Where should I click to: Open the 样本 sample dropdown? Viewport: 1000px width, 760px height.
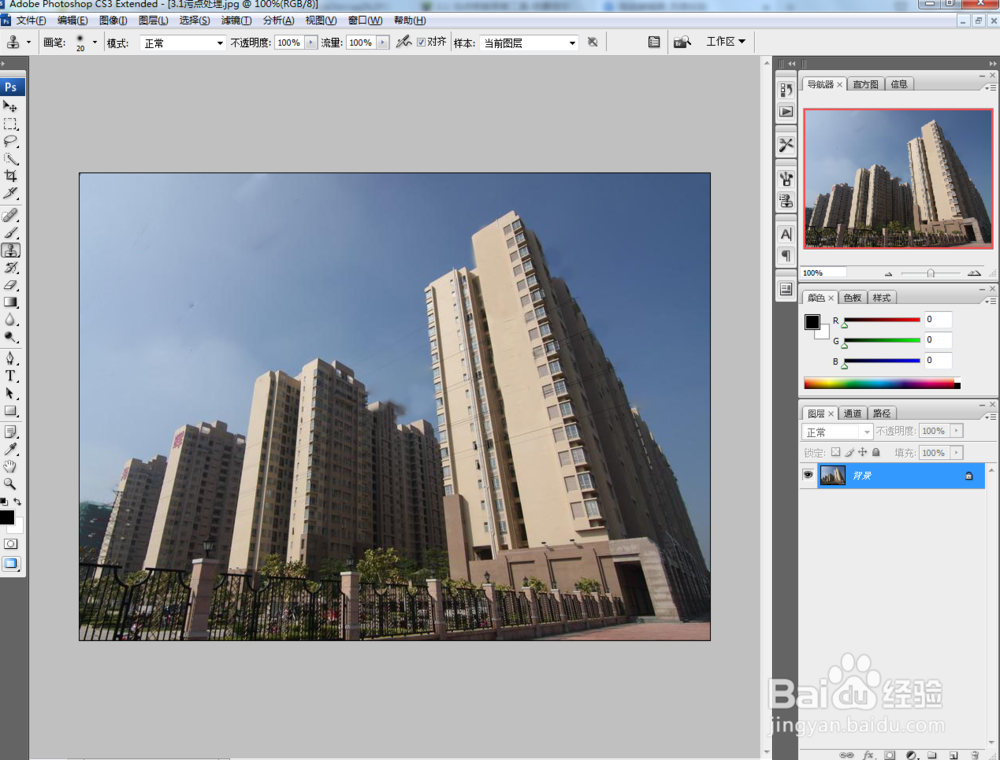529,43
